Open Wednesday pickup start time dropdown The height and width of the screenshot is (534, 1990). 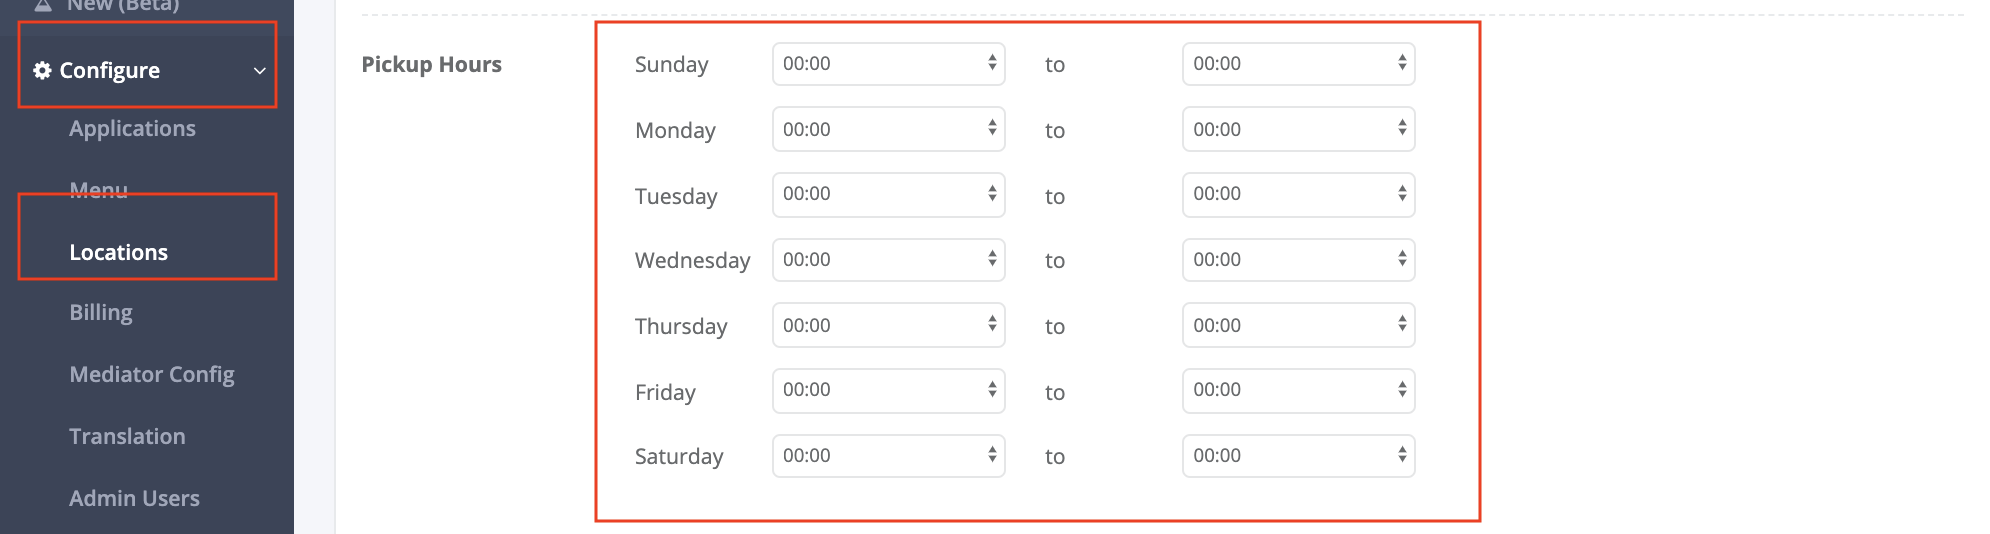pyautogui.click(x=888, y=260)
